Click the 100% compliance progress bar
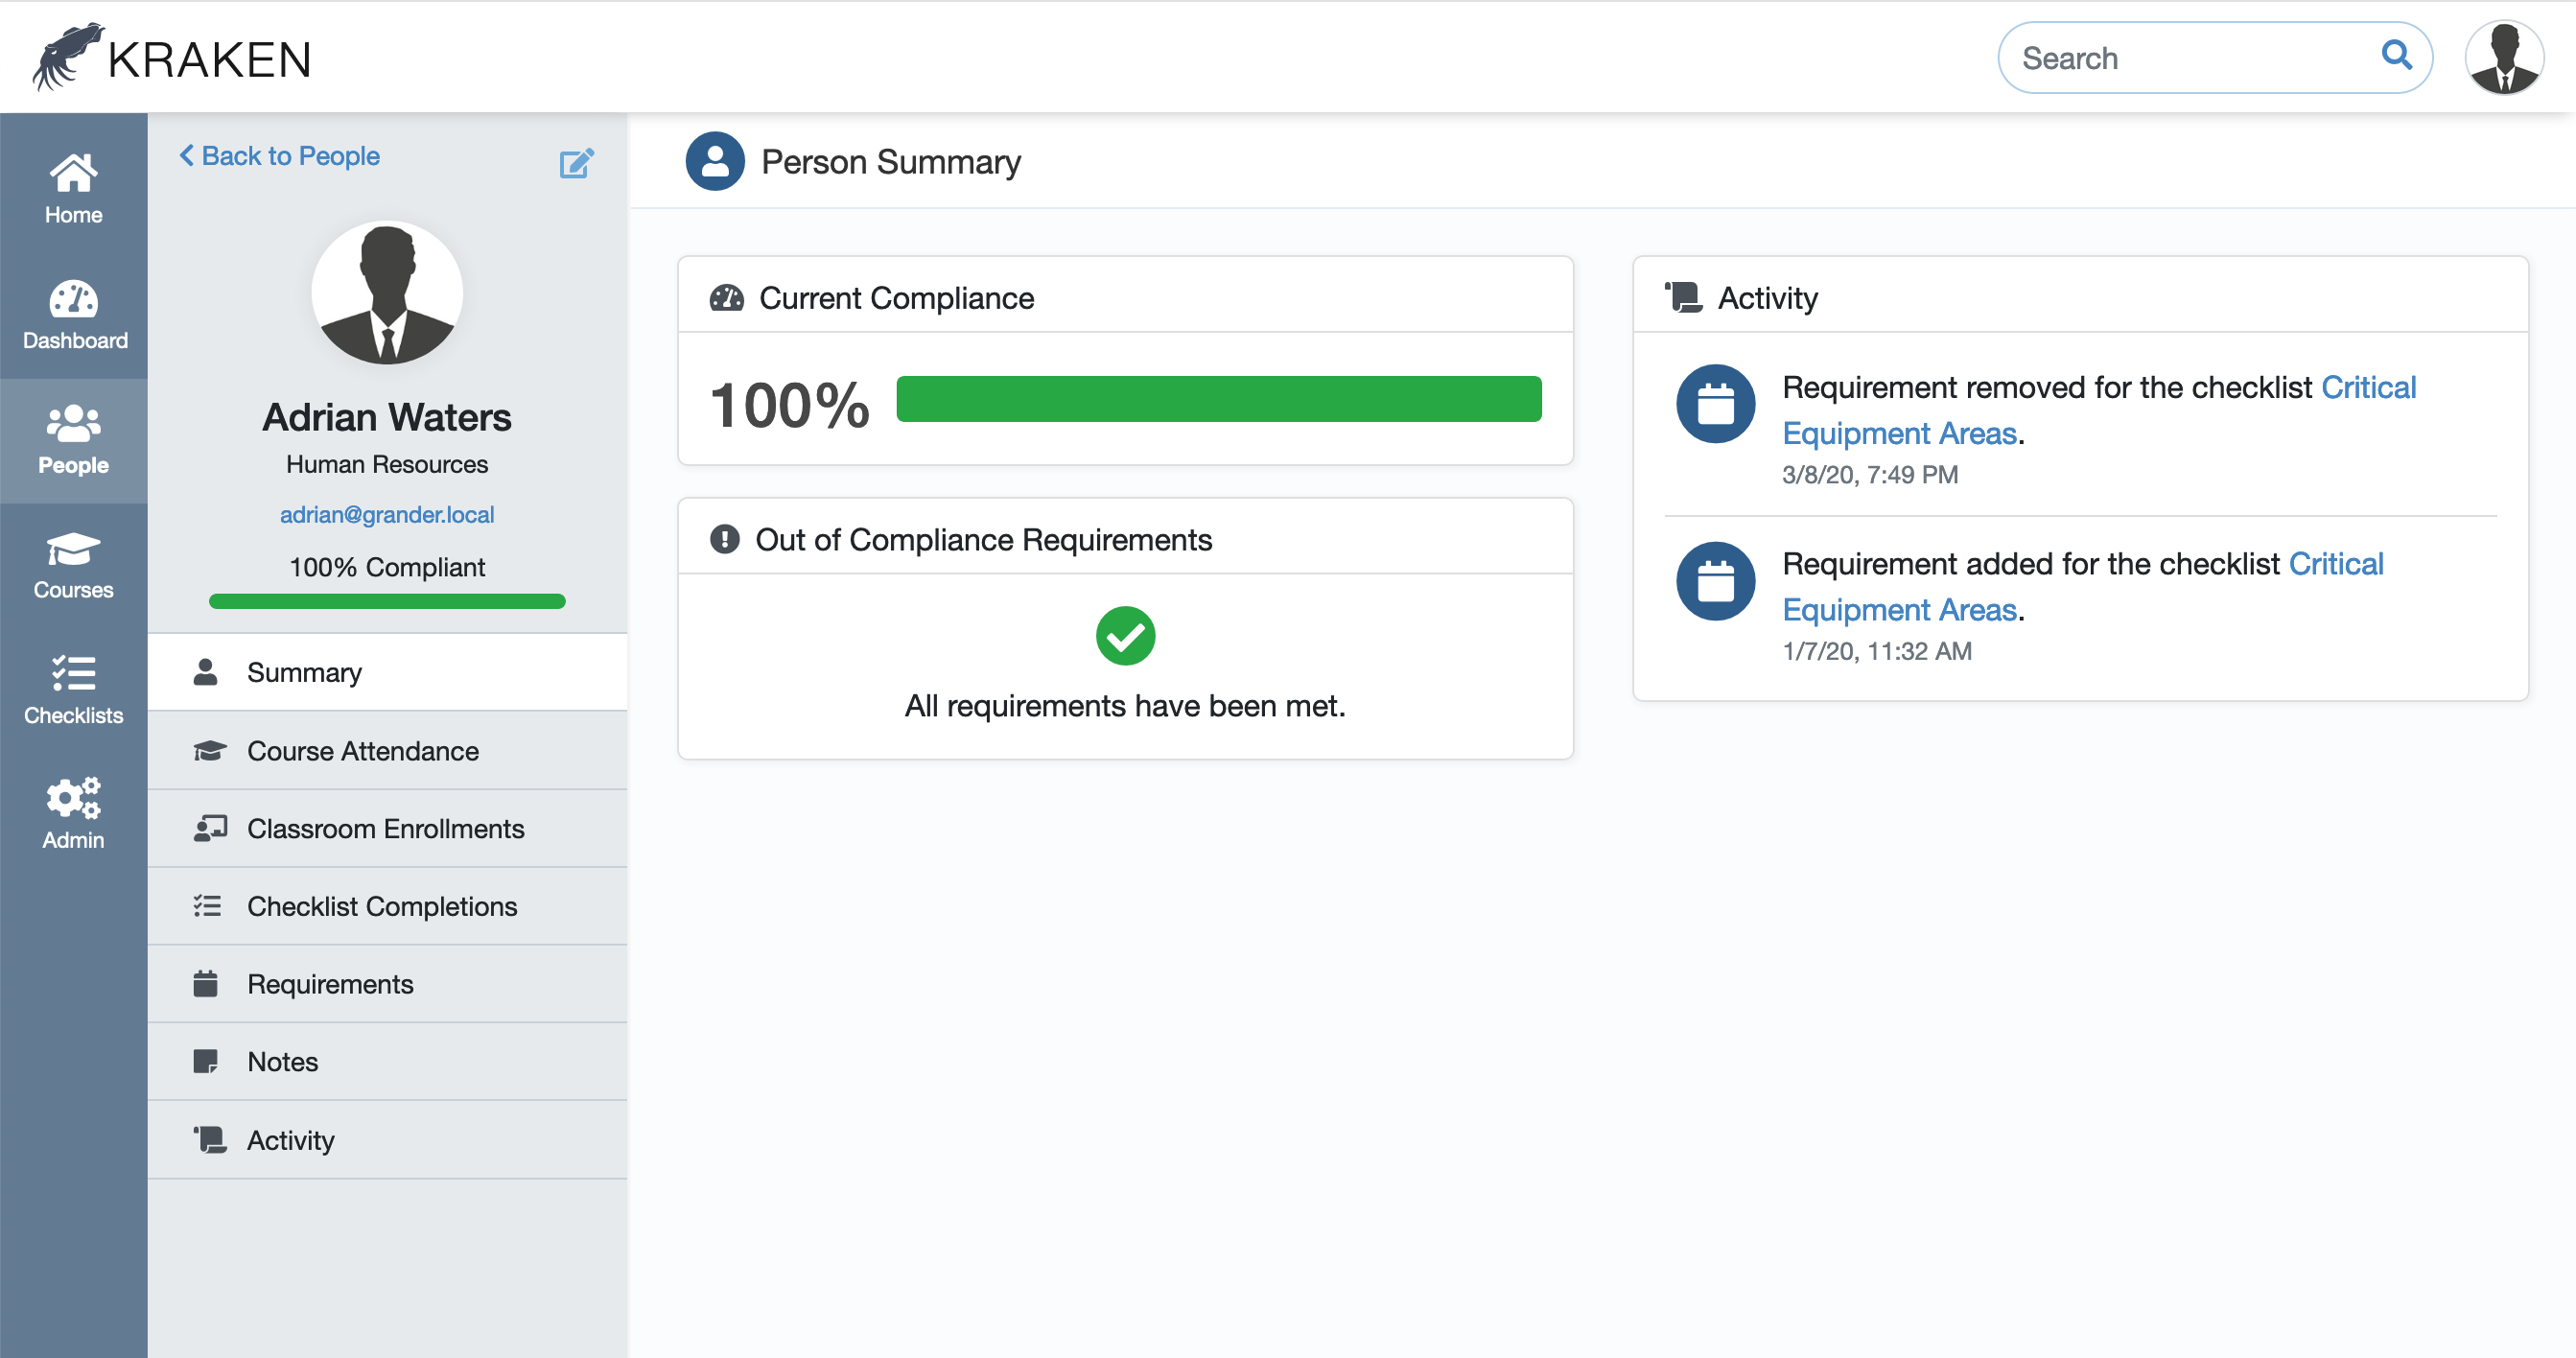 point(1219,399)
